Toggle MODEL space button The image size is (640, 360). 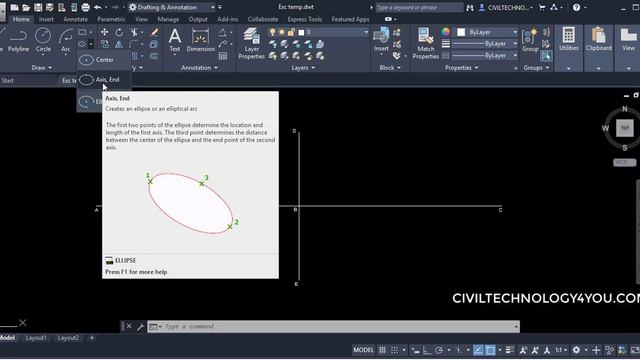[363, 350]
